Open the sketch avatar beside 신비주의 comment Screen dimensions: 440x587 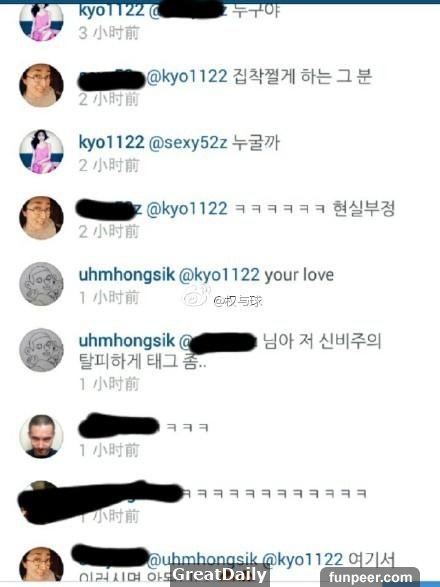pyautogui.click(x=41, y=350)
